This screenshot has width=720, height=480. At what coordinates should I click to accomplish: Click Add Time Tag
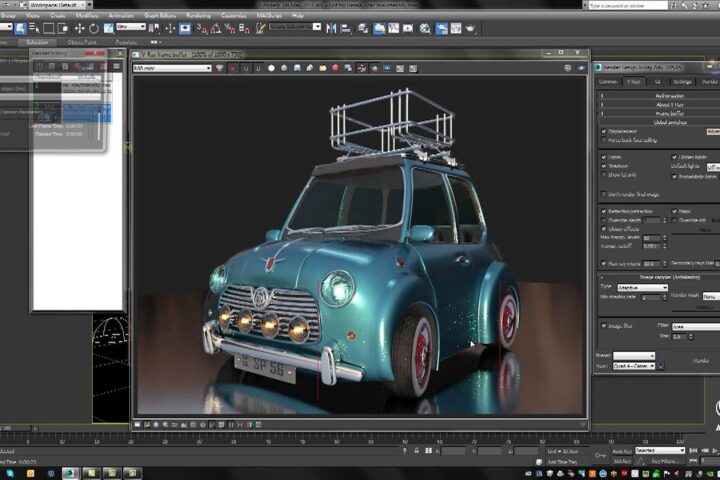562,462
